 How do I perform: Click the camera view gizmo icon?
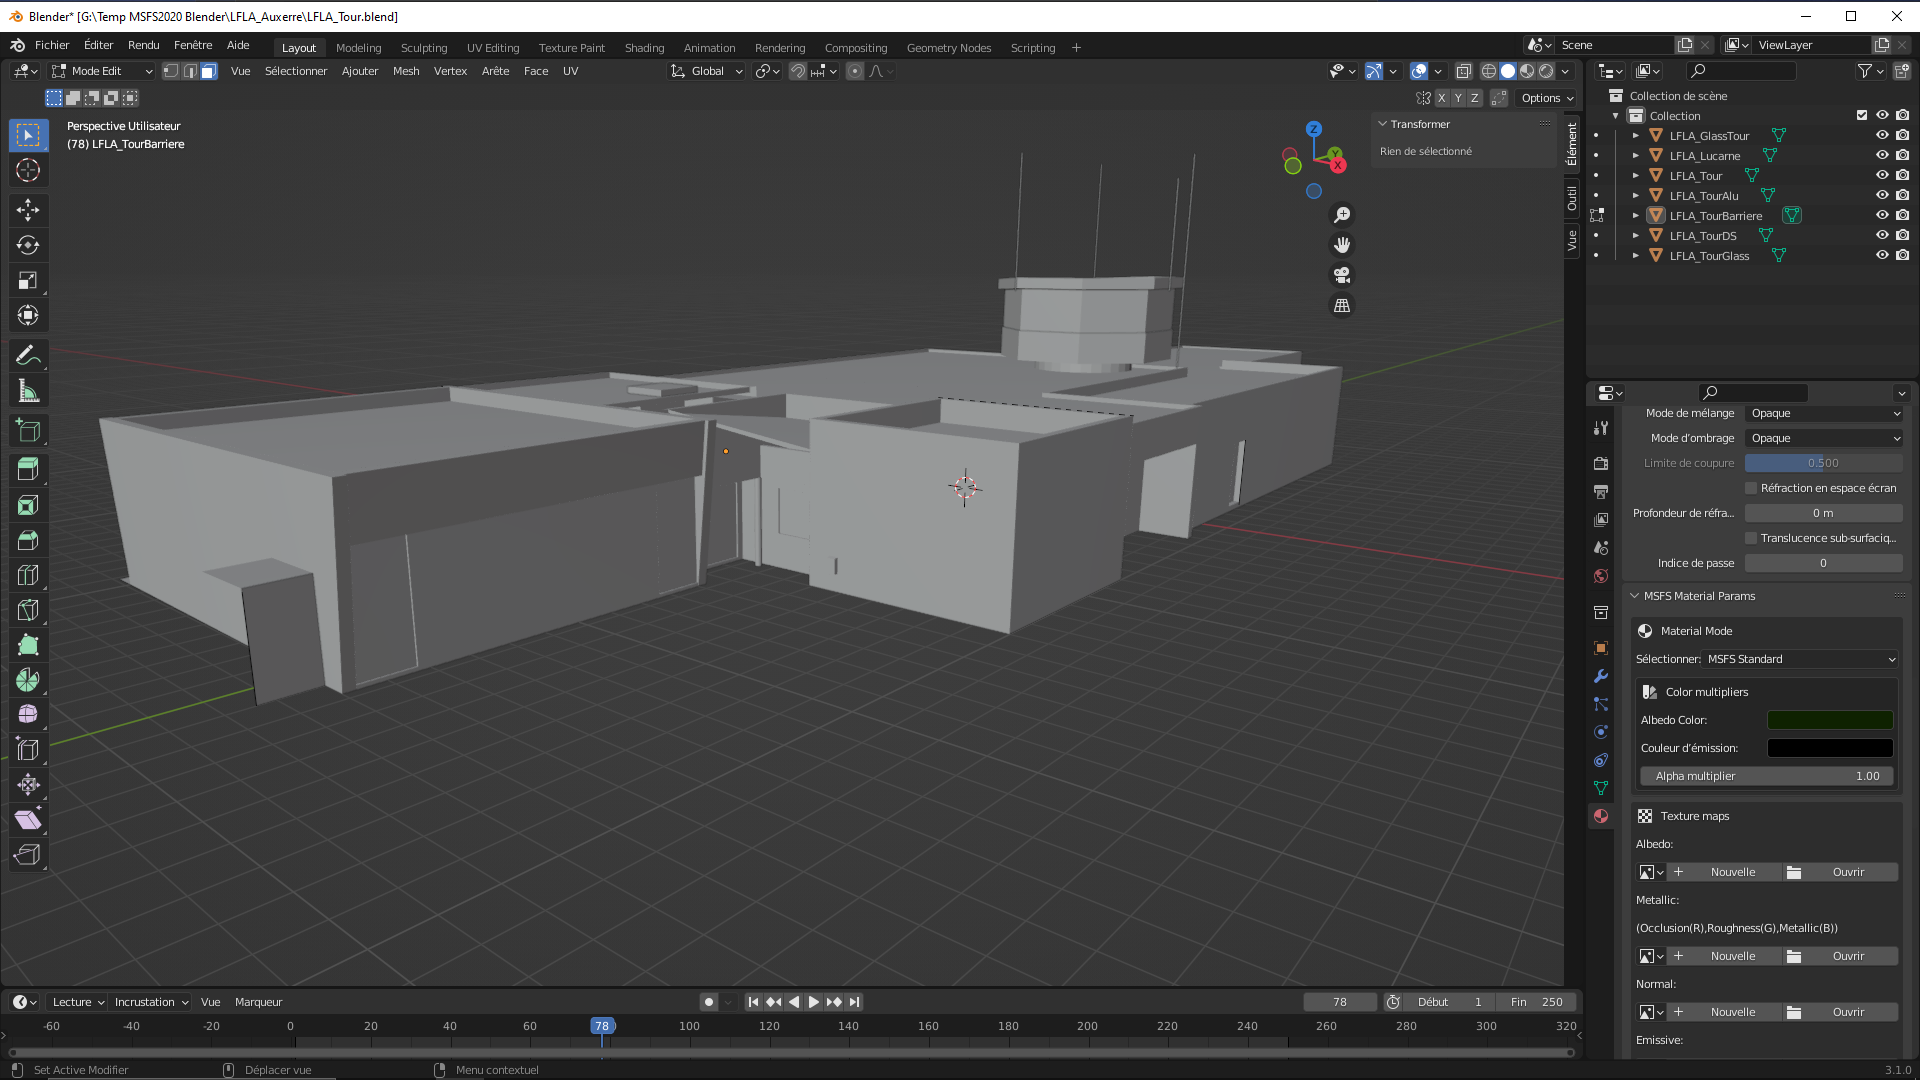tap(1342, 275)
